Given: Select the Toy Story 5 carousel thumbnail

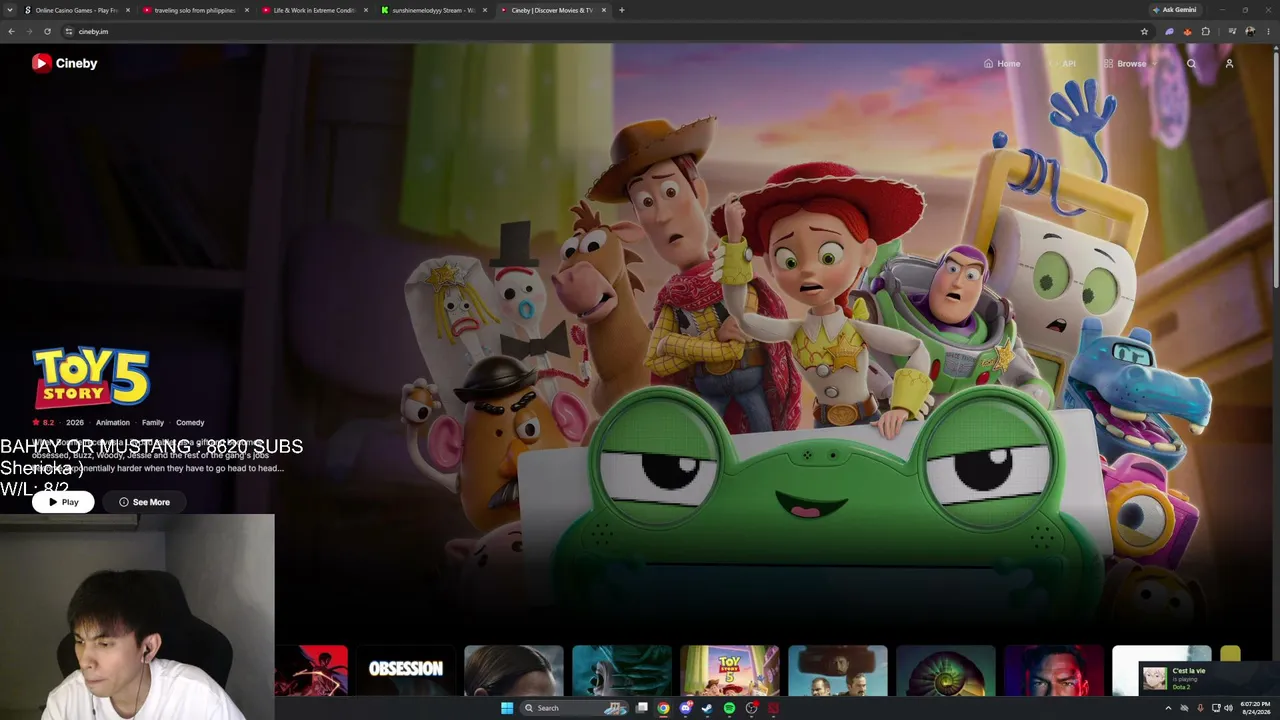Looking at the screenshot, I should tap(730, 670).
